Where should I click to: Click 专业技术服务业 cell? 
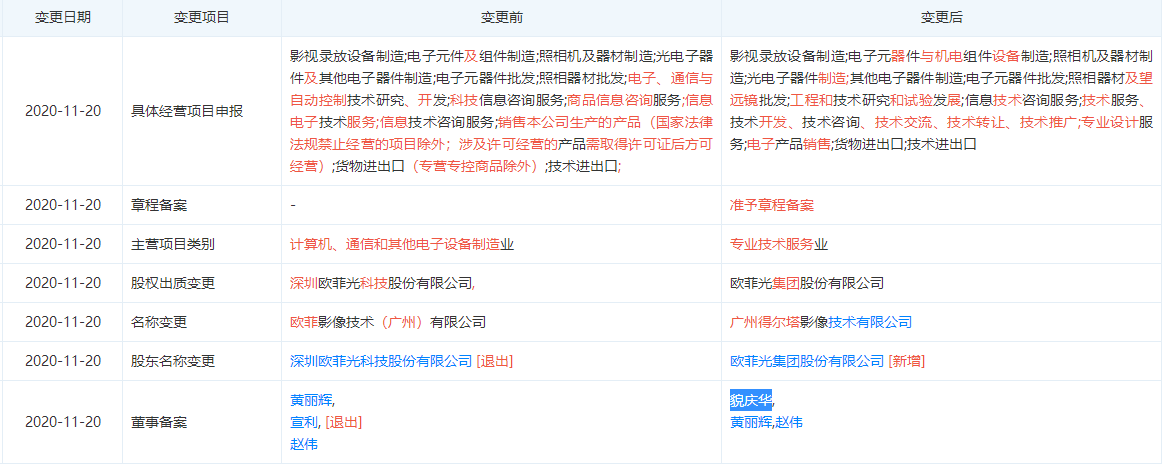(779, 244)
